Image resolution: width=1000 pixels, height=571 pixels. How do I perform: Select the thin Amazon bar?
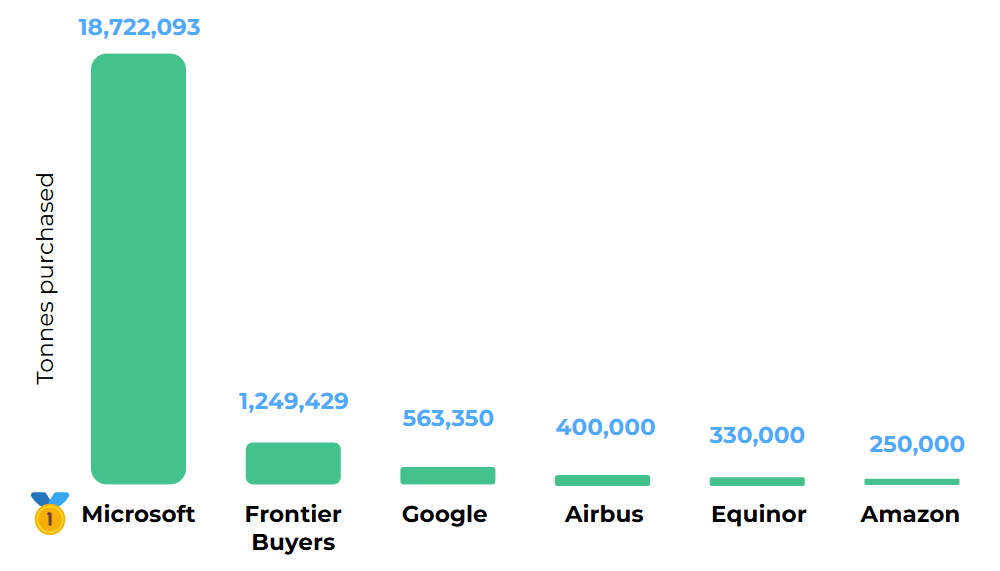pyautogui.click(x=911, y=482)
